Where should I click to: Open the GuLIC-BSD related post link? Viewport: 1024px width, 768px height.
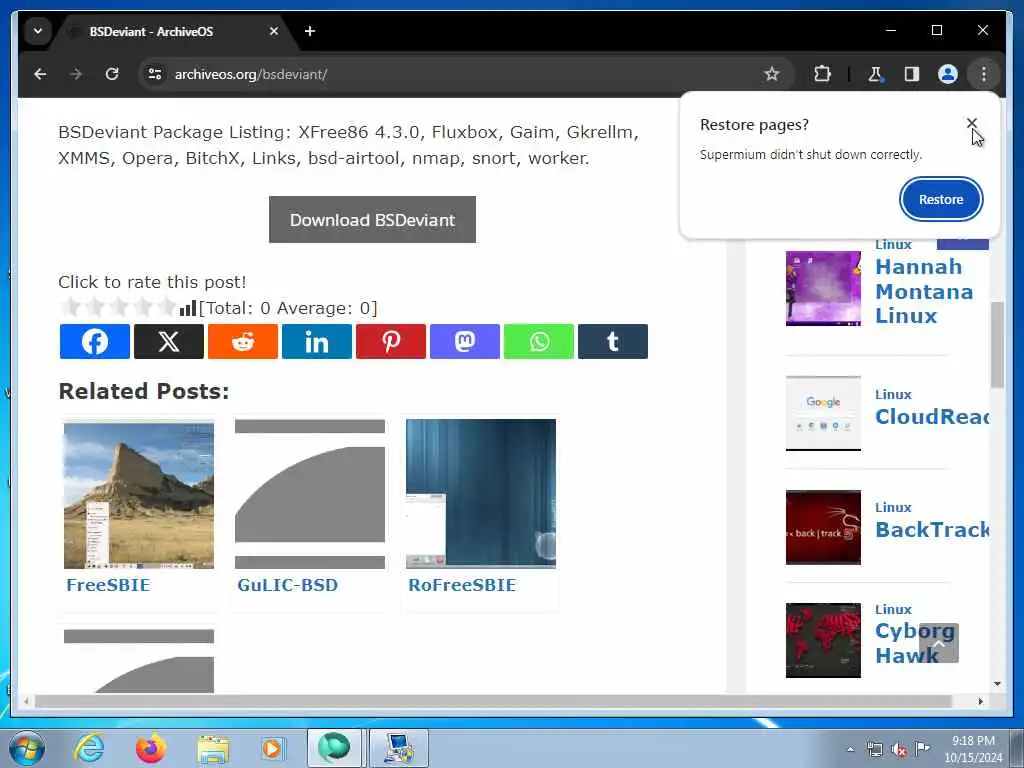pos(288,585)
